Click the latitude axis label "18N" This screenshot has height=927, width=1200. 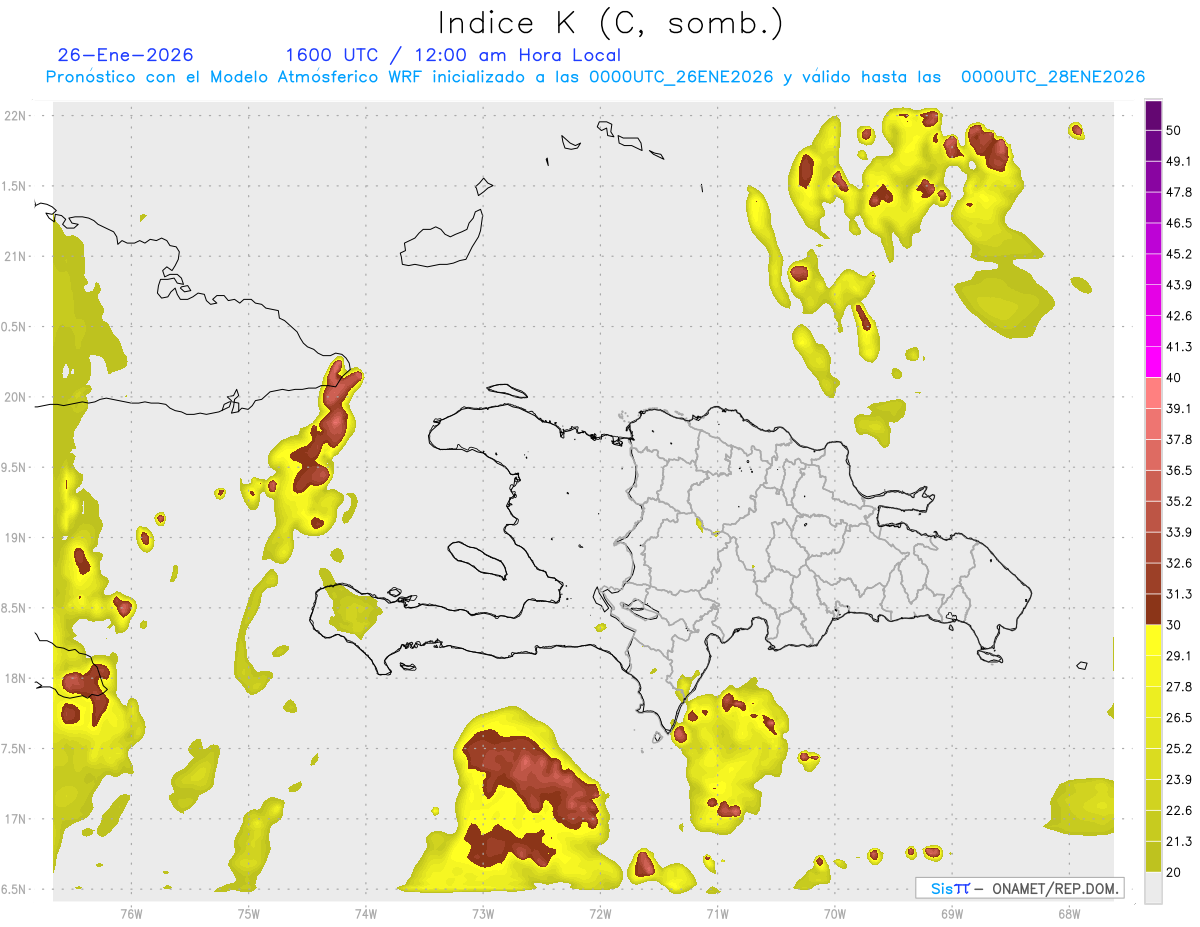(x=17, y=679)
